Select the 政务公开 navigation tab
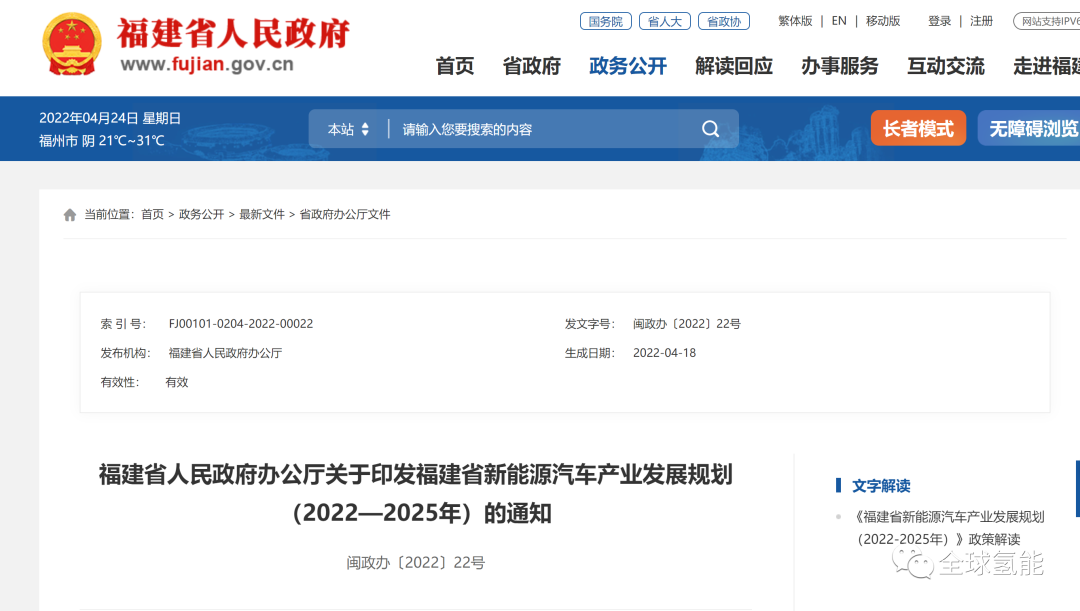This screenshot has height=611, width=1080. click(627, 66)
